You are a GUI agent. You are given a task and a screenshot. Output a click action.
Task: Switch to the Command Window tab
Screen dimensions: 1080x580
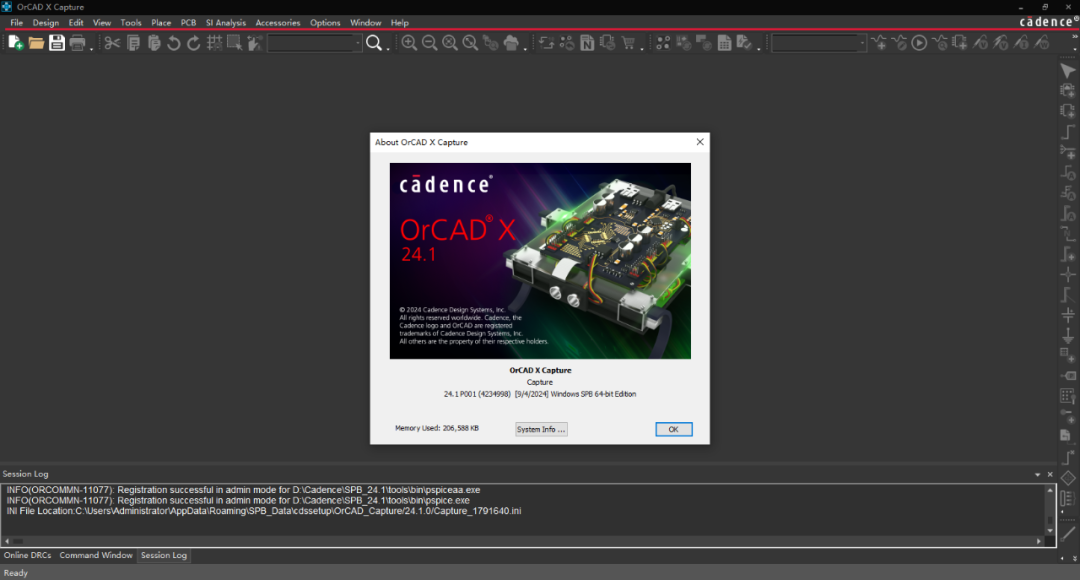[96, 555]
